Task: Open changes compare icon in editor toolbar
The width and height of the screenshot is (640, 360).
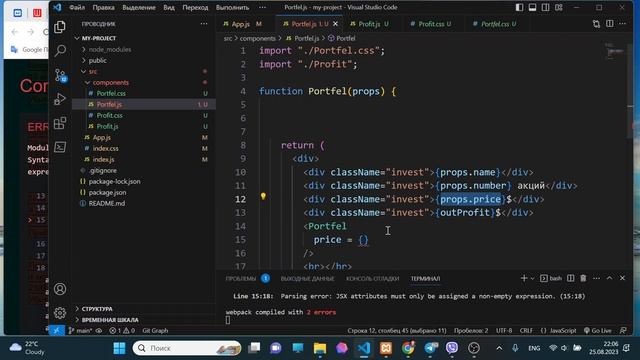Action: pyautogui.click(x=596, y=24)
